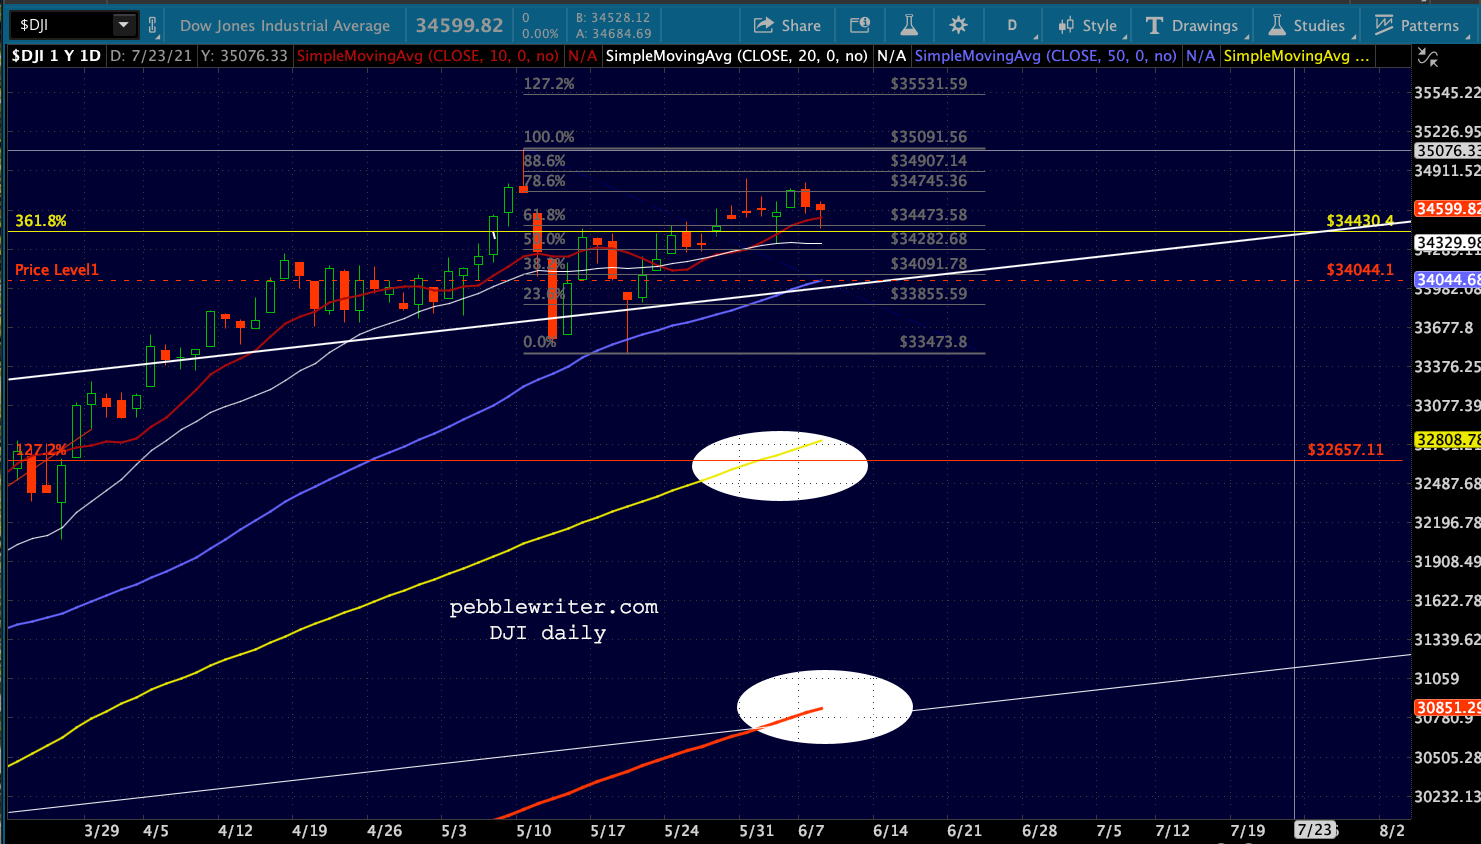
Task: Click the $DJI 1 Y 1D chart label
Action: tap(56, 56)
